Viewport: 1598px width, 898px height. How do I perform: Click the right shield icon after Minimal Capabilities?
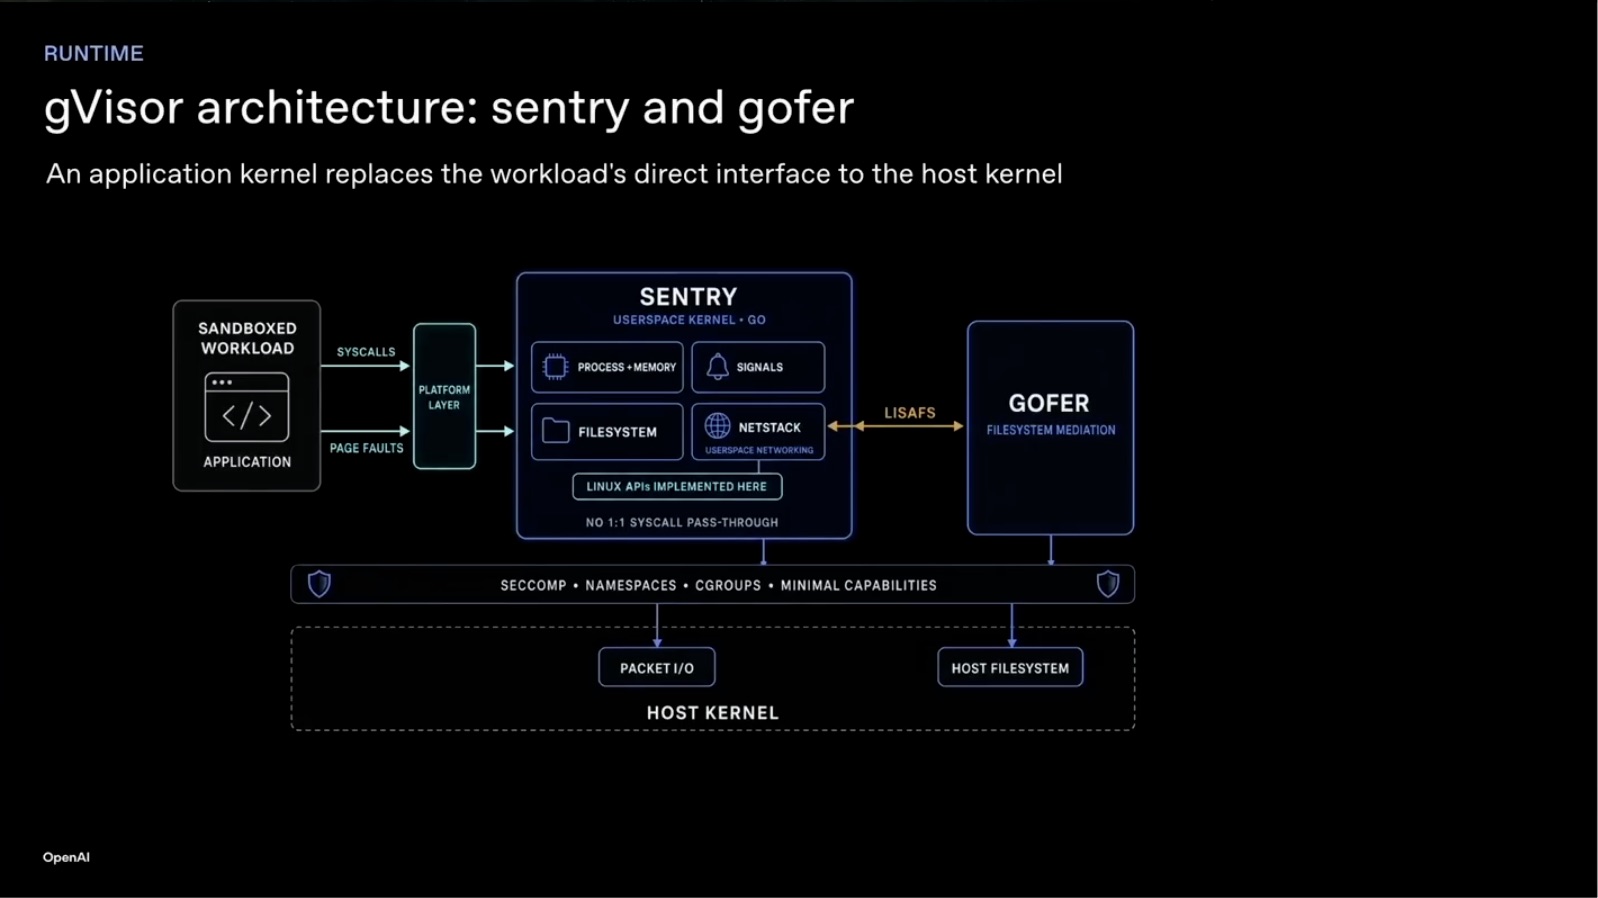(x=1107, y=584)
